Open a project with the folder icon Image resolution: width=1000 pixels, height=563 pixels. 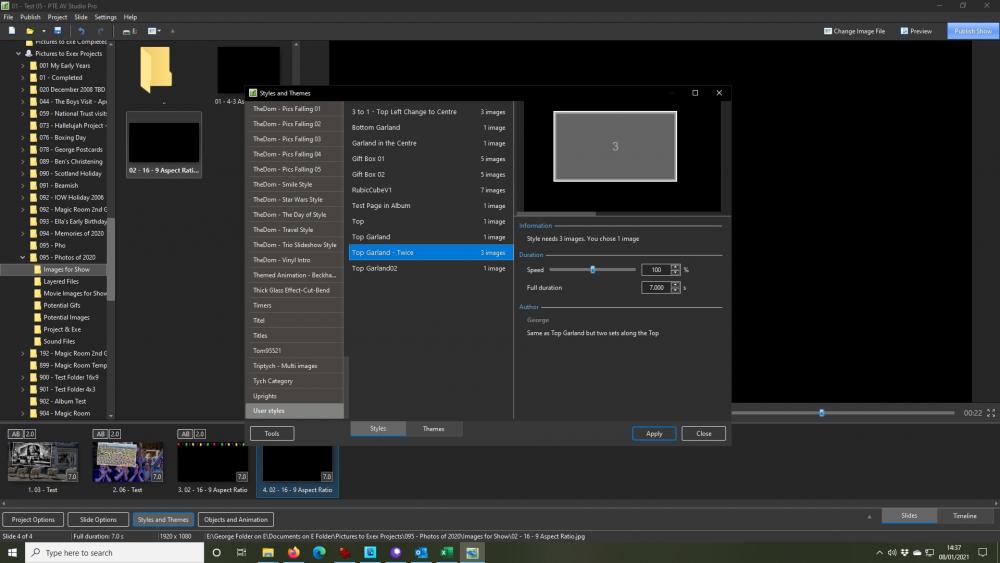pos(29,31)
